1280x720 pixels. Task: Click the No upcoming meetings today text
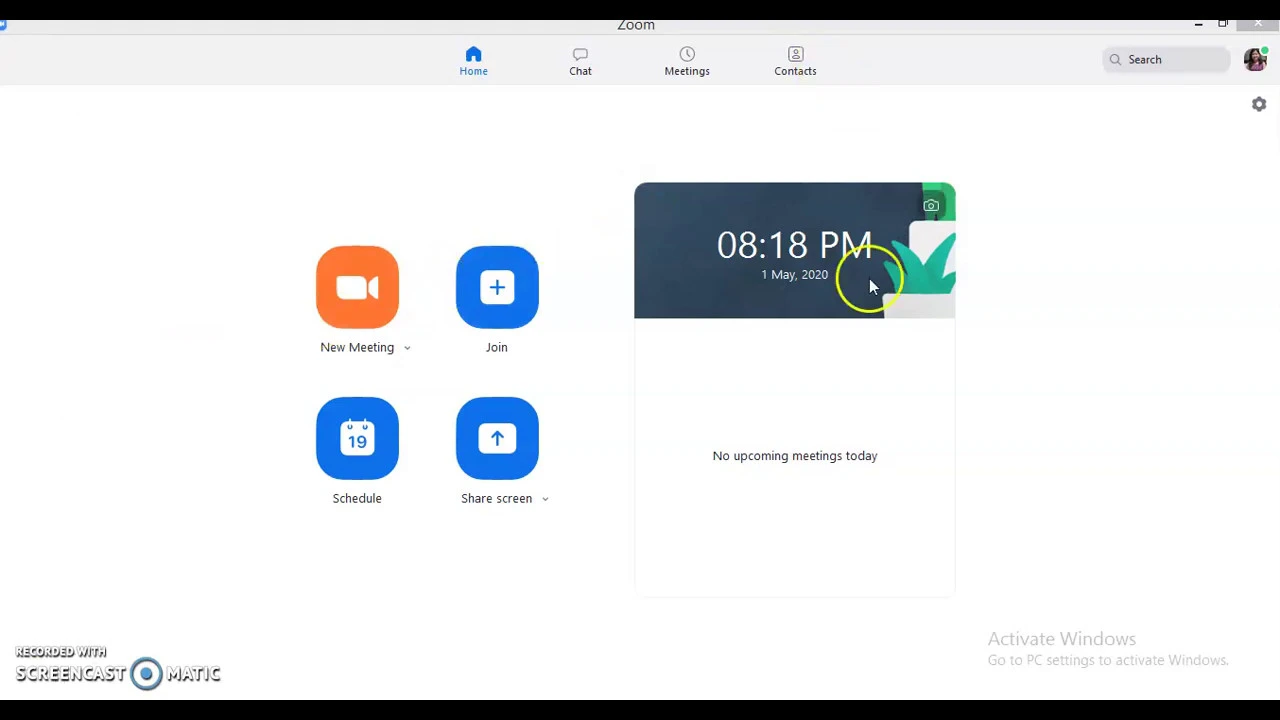pos(795,456)
